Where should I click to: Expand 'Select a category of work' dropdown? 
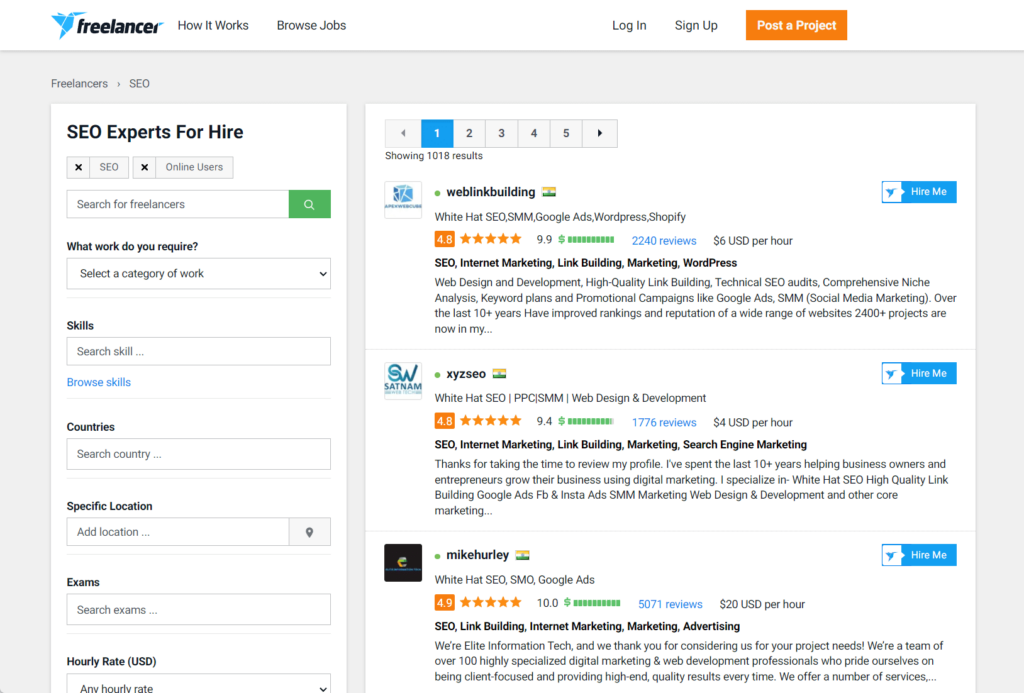[x=199, y=274]
